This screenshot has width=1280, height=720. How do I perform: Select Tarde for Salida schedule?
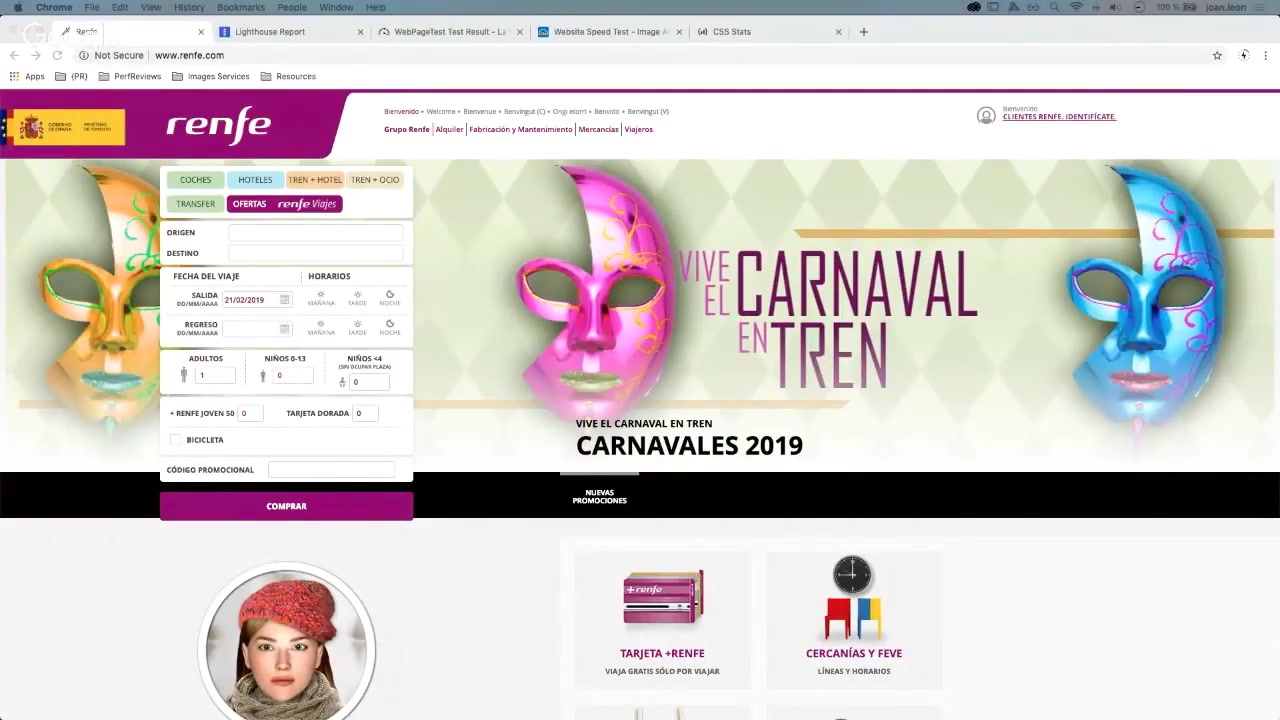pos(357,298)
